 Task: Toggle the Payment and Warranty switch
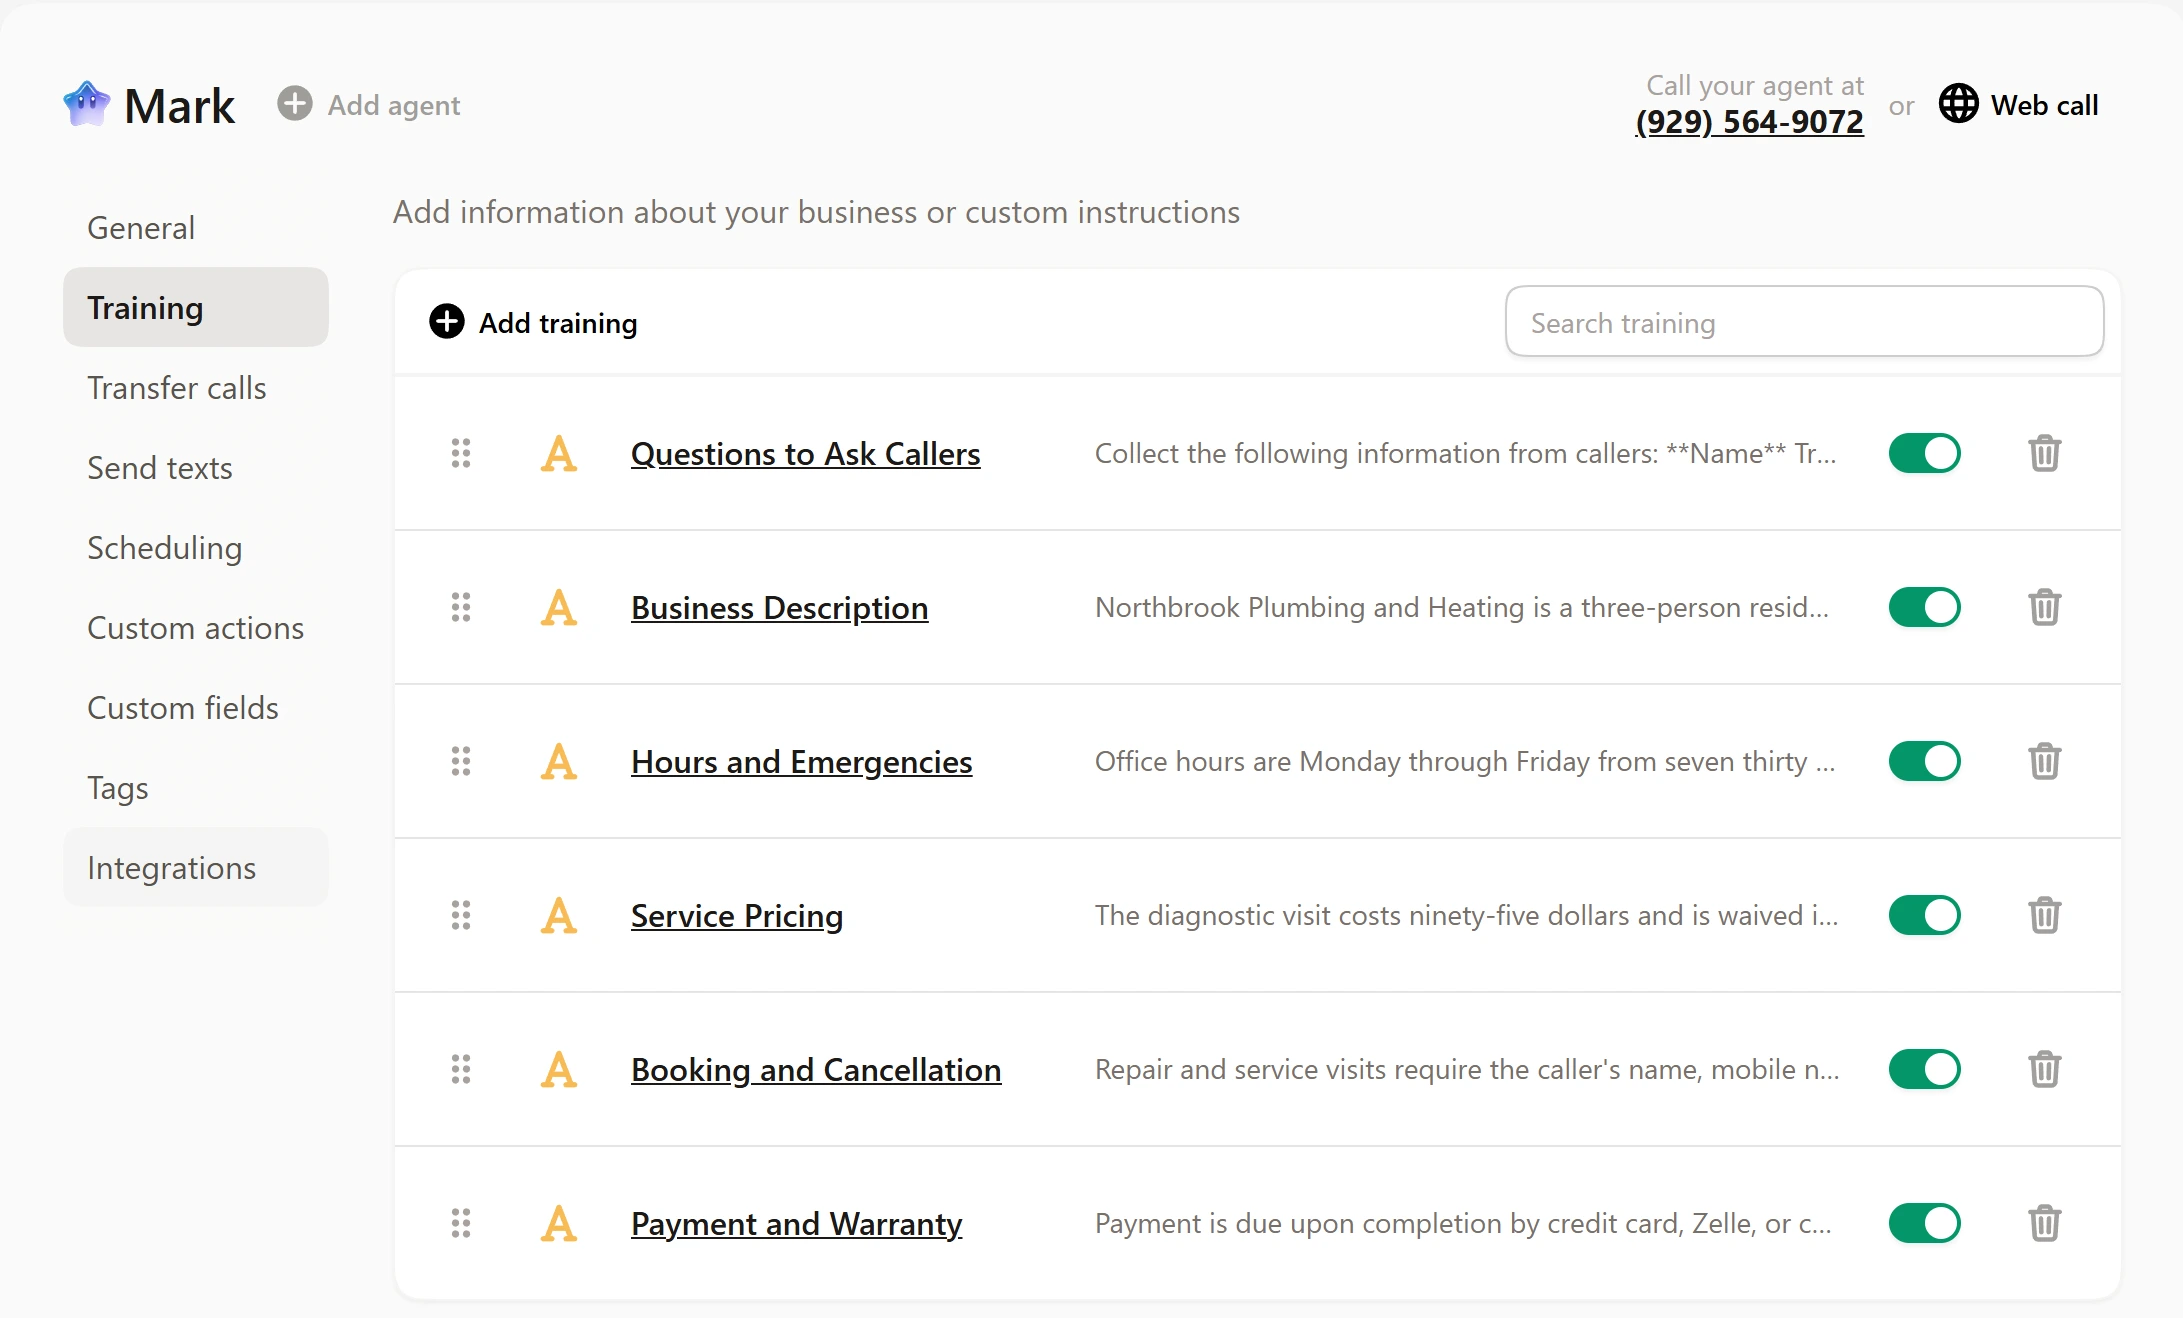pos(1924,1223)
